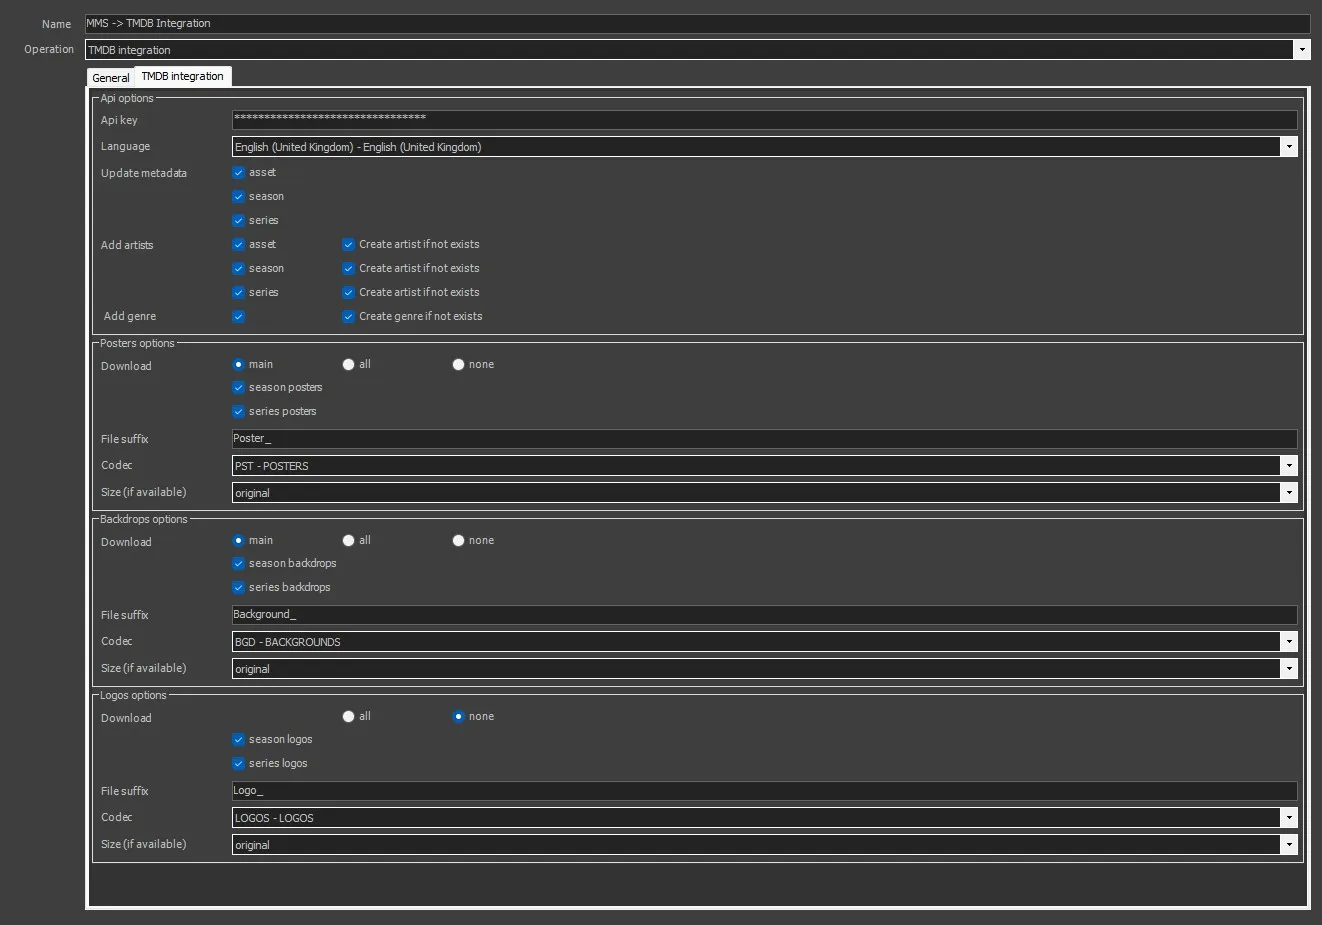The height and width of the screenshot is (925, 1322).
Task: Expand the Language dropdown list
Action: click(x=1288, y=147)
